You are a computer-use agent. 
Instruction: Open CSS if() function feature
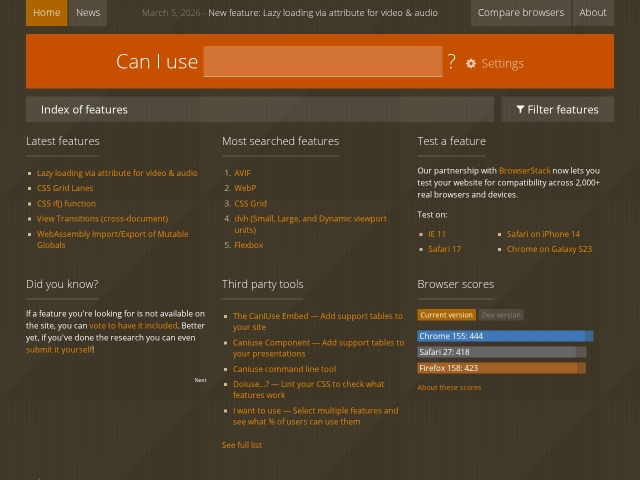(66, 203)
